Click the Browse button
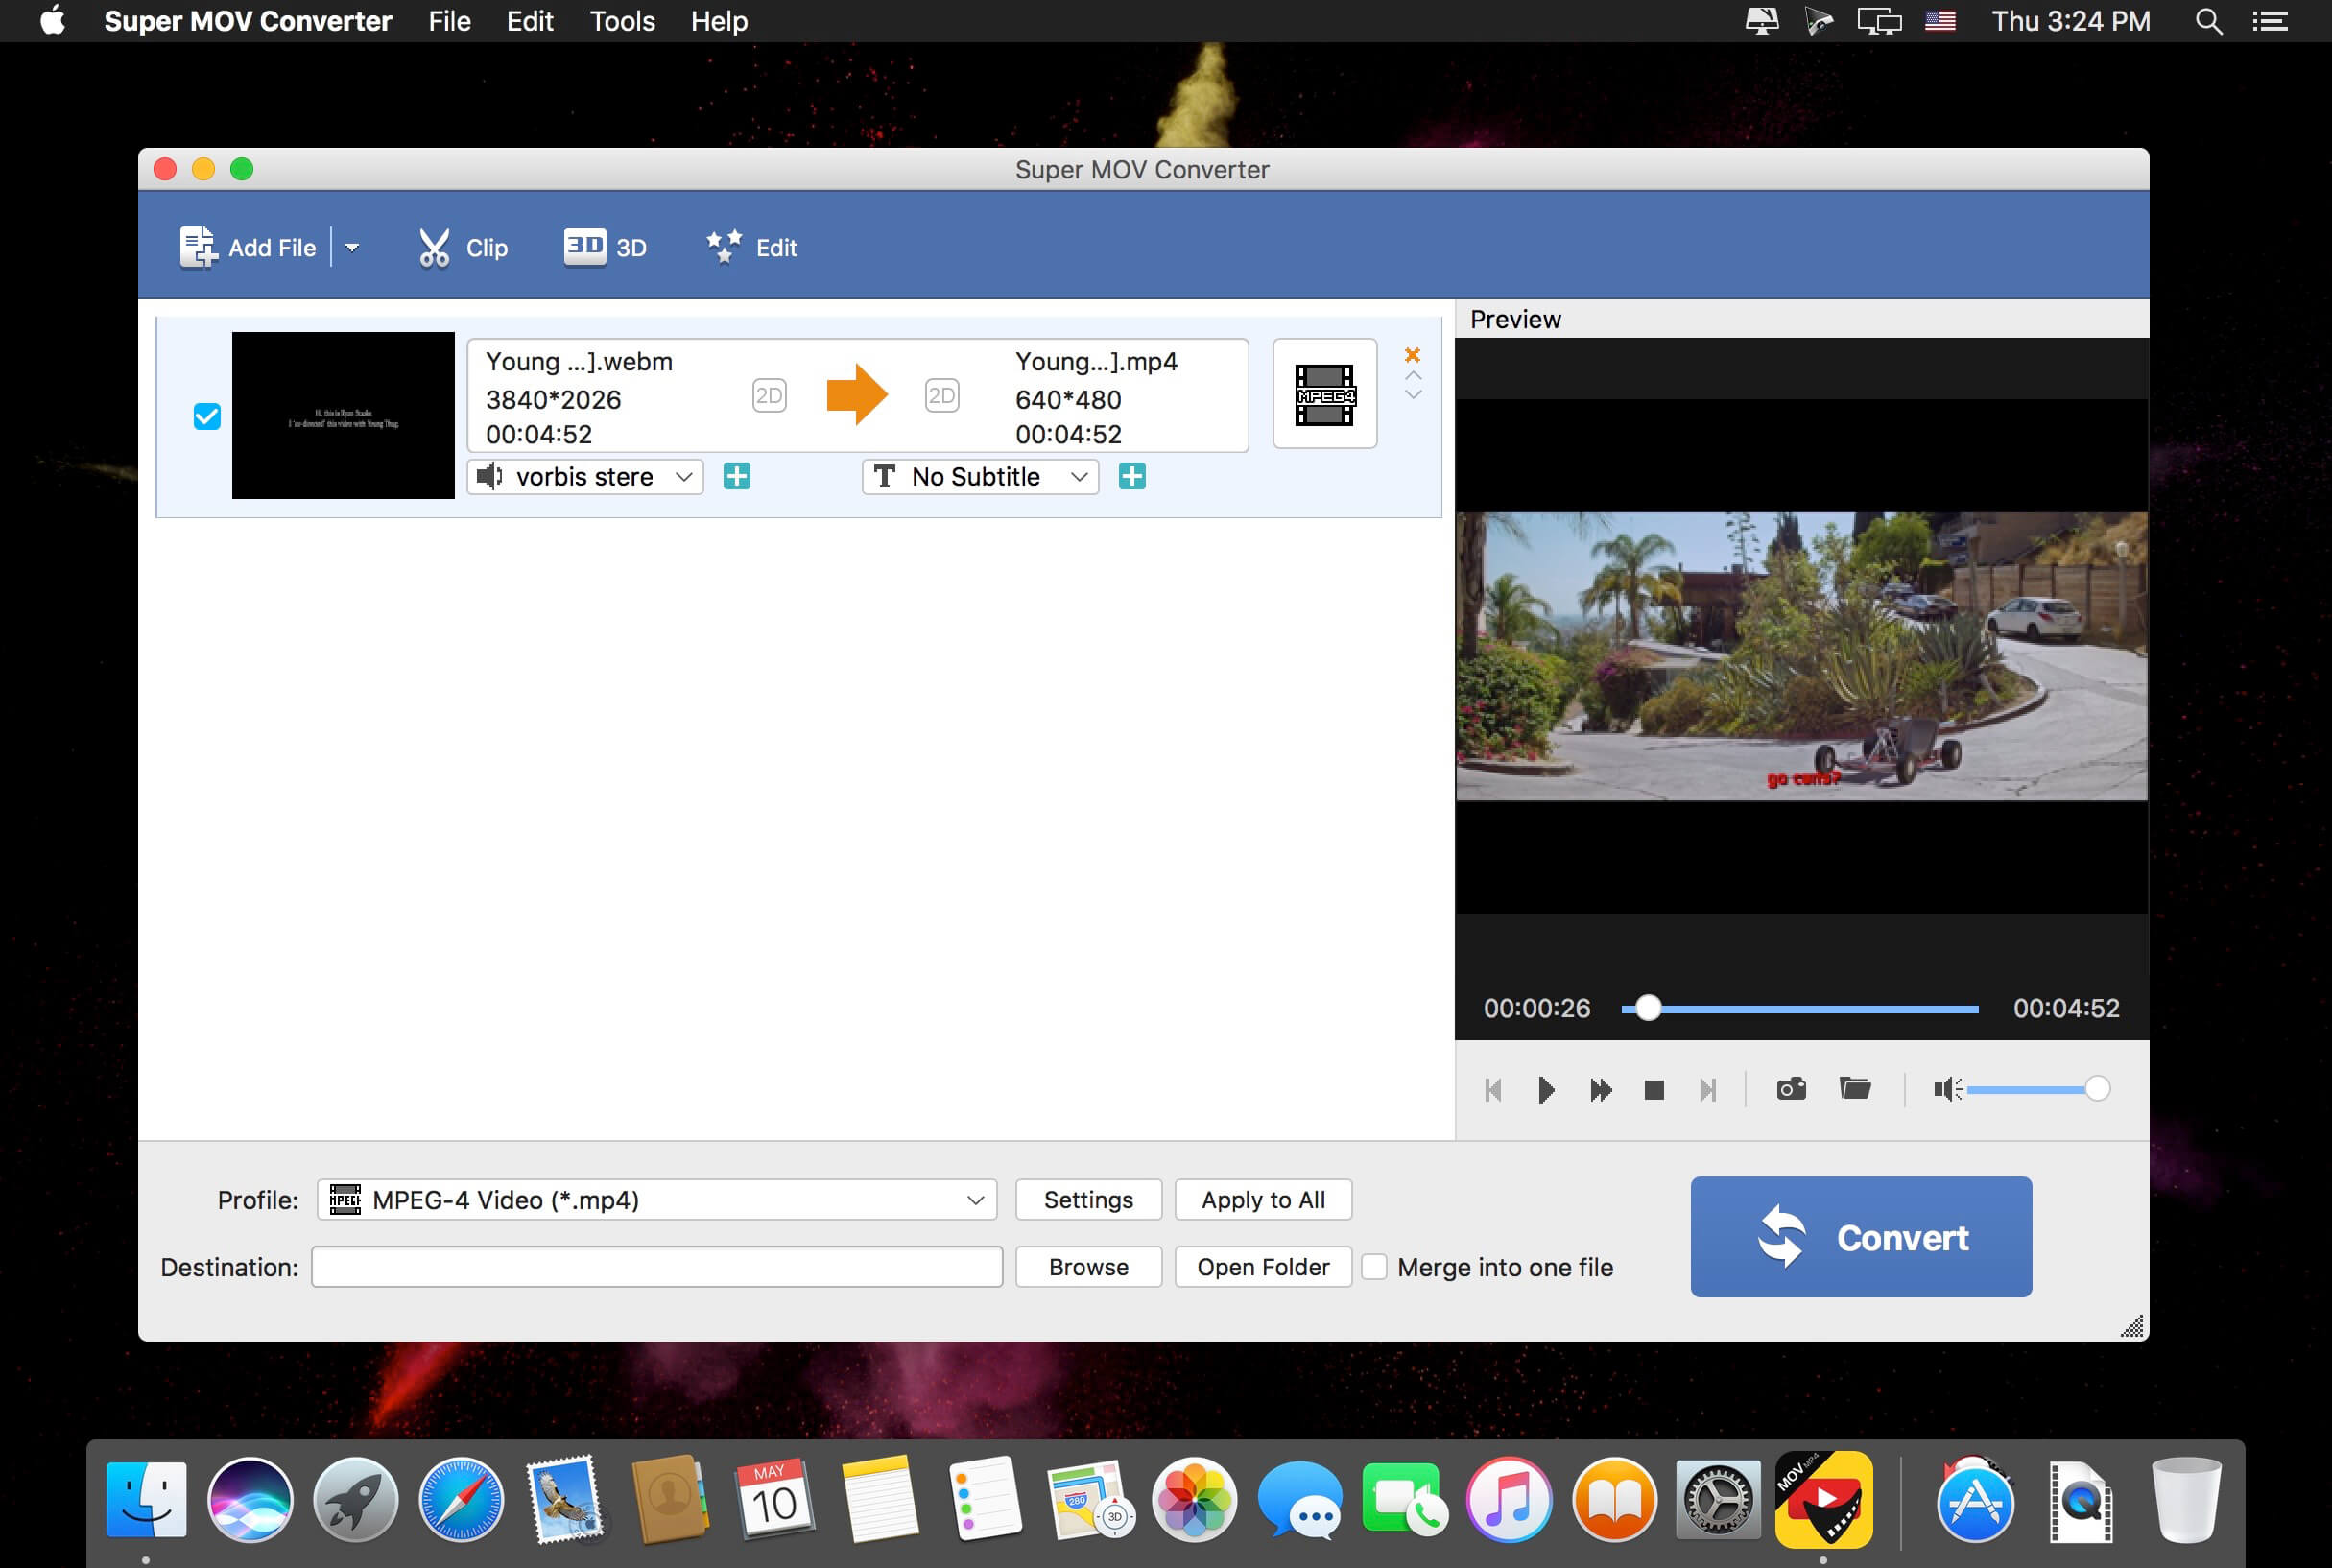The height and width of the screenshot is (1568, 2332). (1088, 1266)
